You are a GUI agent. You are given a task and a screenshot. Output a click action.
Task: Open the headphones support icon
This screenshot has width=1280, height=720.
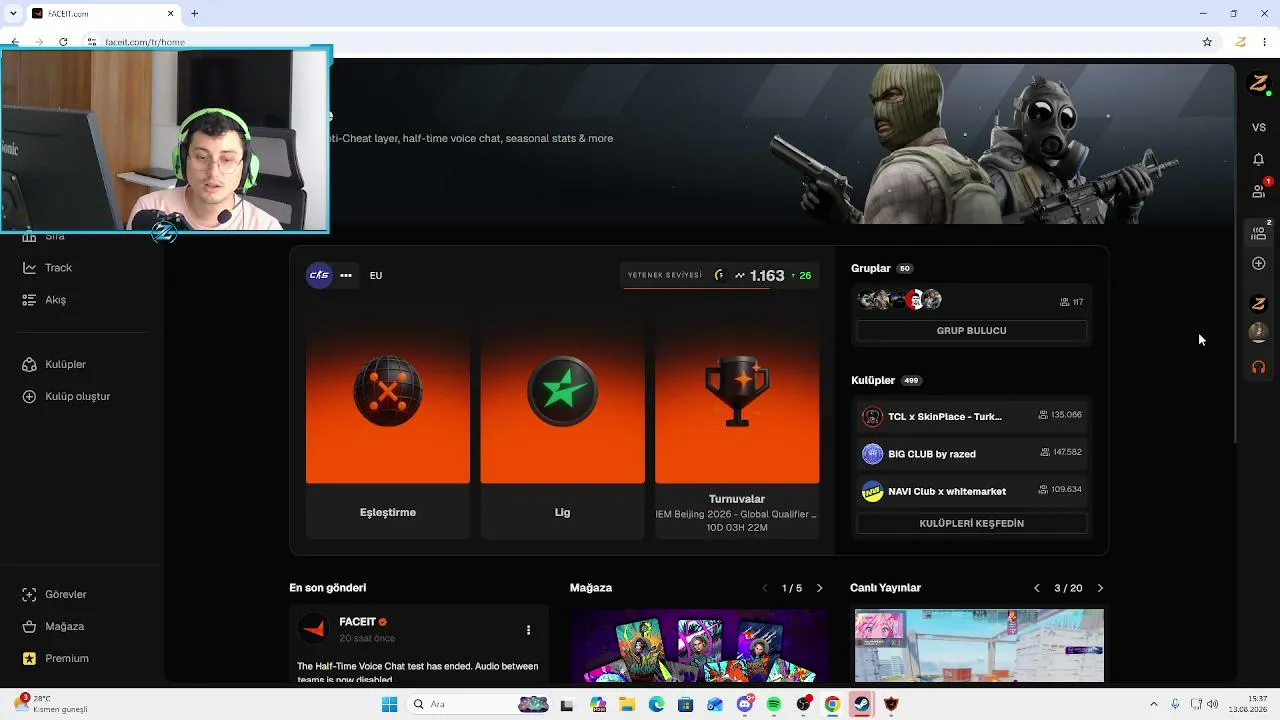coord(1259,367)
